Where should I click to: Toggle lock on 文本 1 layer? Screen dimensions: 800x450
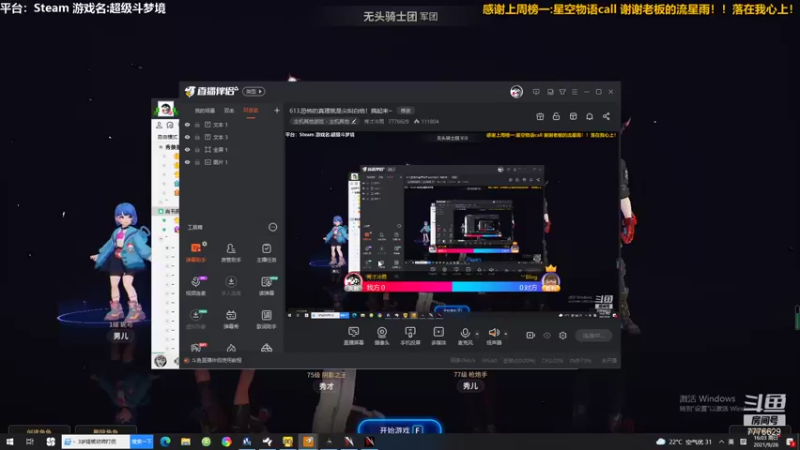197,124
